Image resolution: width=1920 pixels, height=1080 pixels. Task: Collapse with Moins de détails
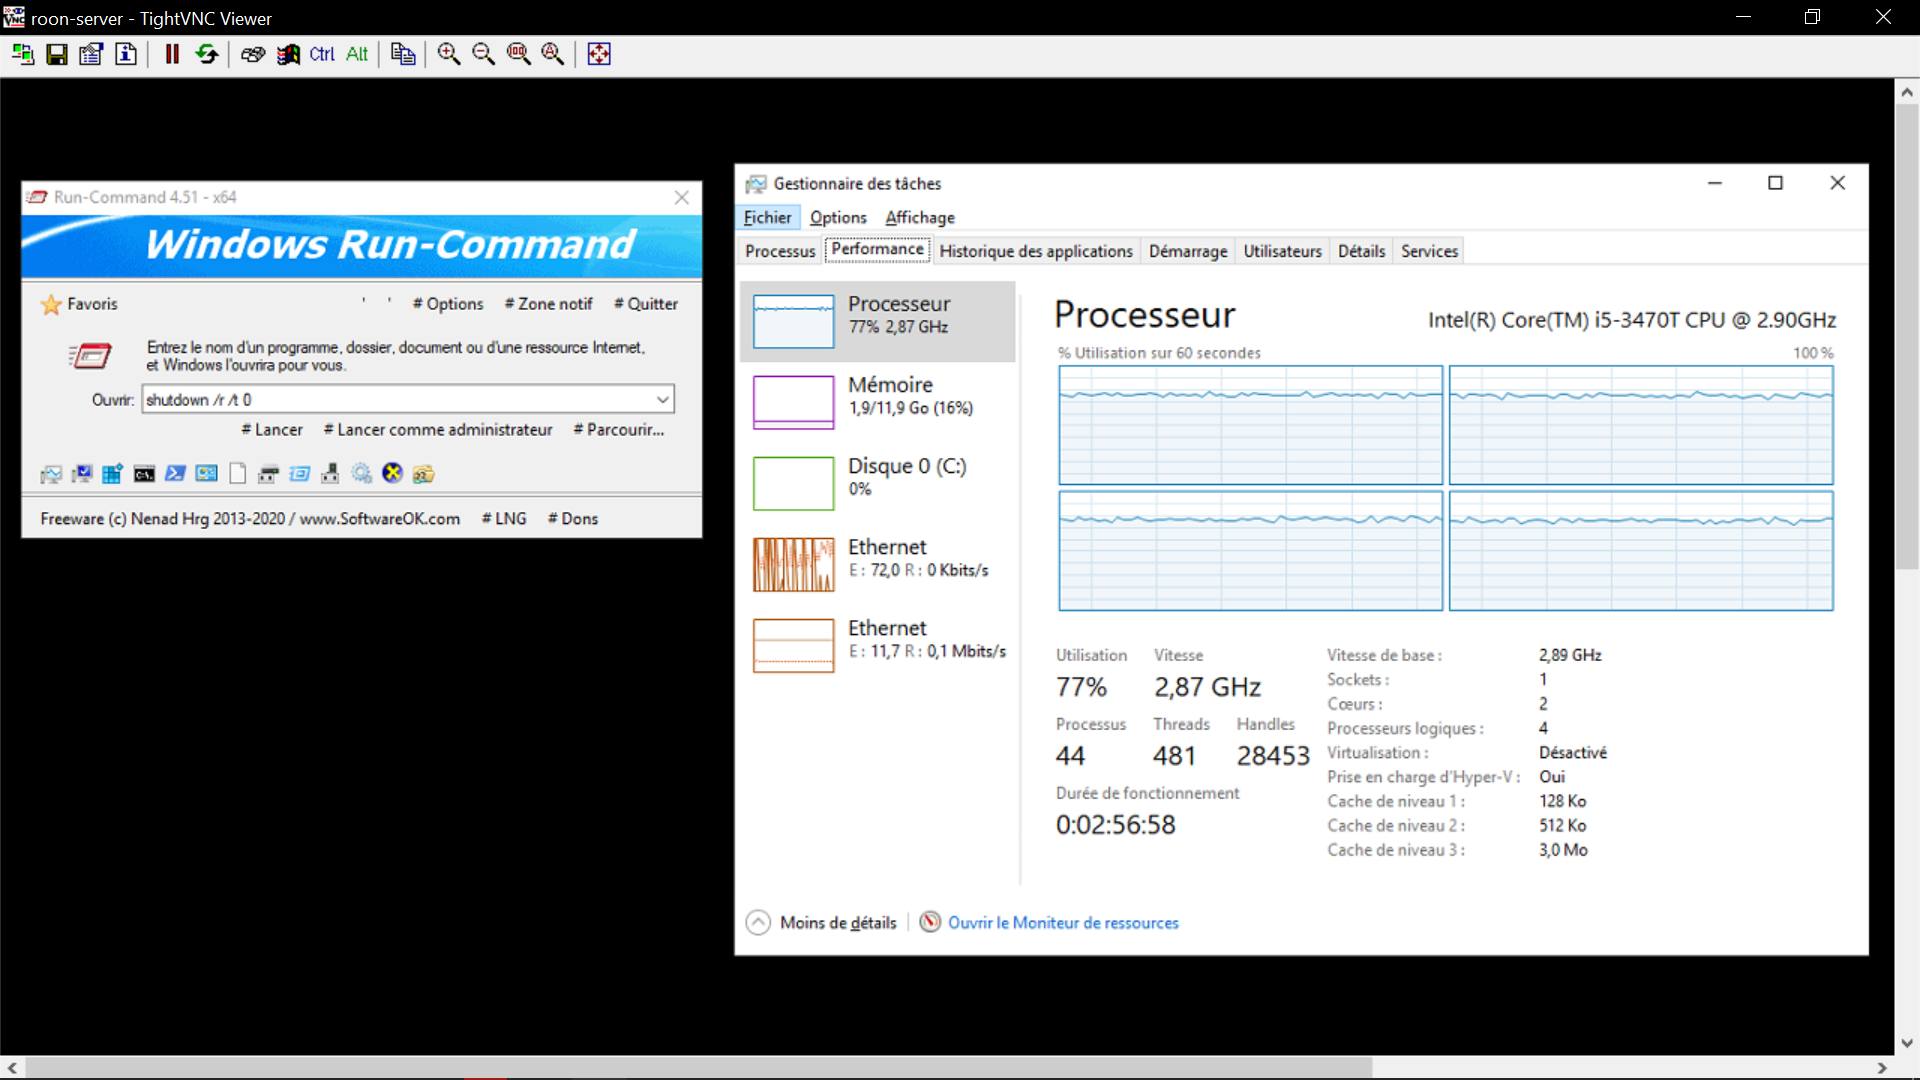822,923
